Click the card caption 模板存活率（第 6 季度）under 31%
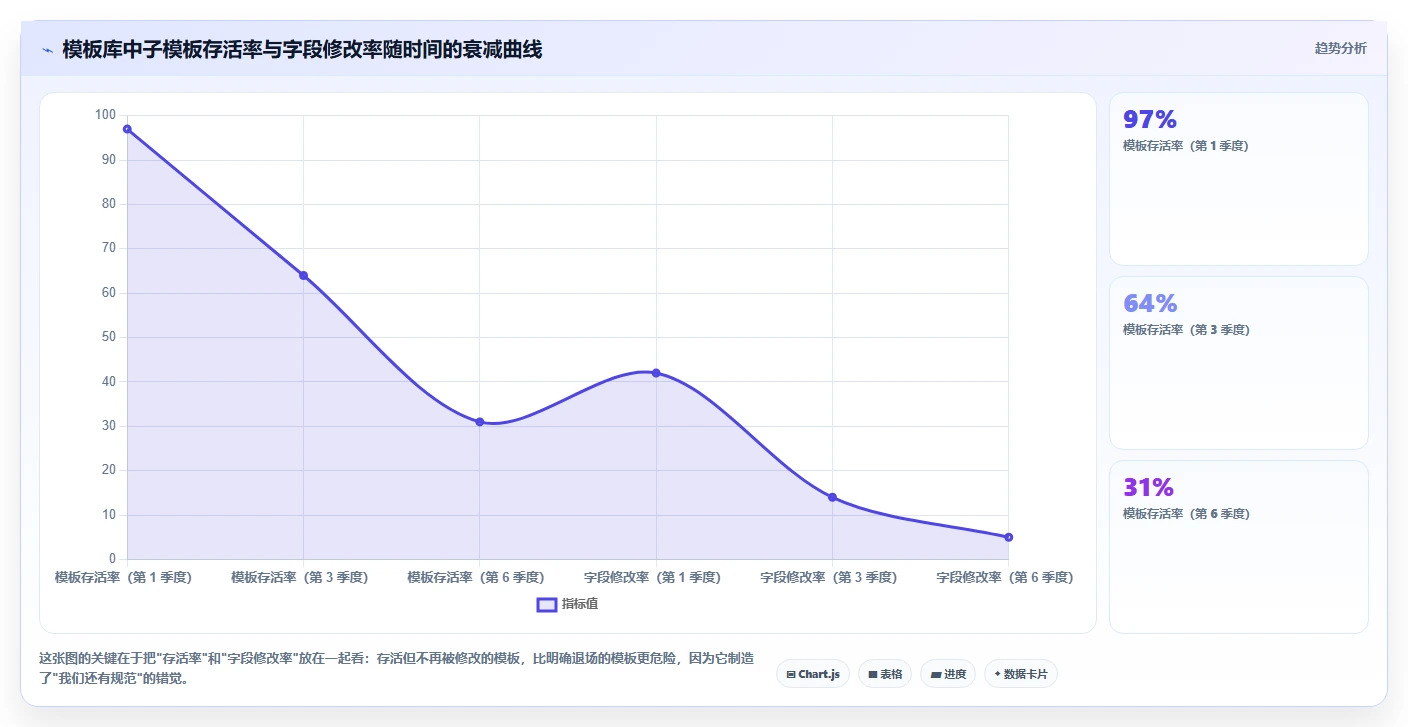Screen dimensions: 1408x727 pos(1186,514)
